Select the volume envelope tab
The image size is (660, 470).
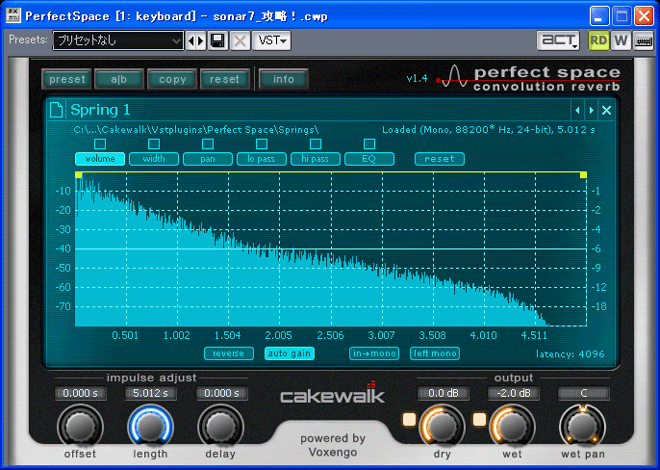100,159
